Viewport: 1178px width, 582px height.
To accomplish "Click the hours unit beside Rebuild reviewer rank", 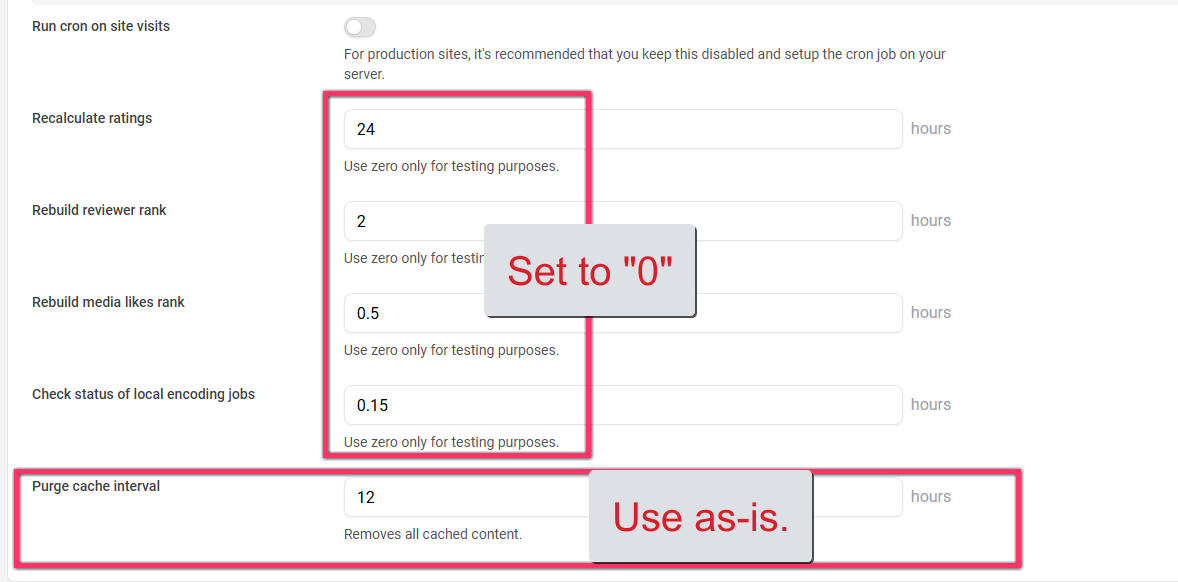I will coord(931,220).
